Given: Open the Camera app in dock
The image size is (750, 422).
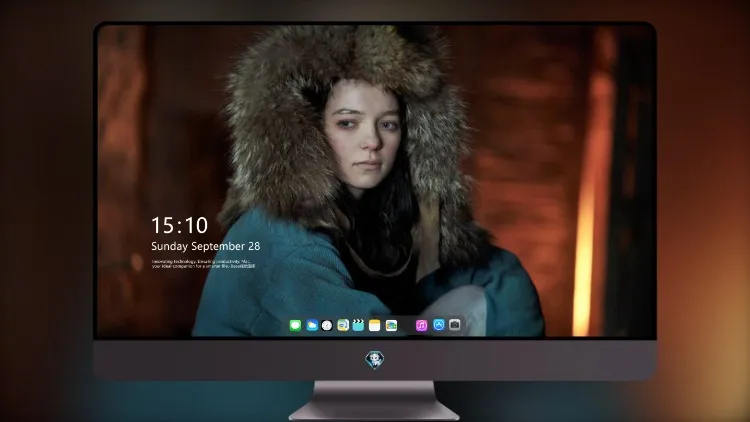Looking at the screenshot, I should point(455,325).
